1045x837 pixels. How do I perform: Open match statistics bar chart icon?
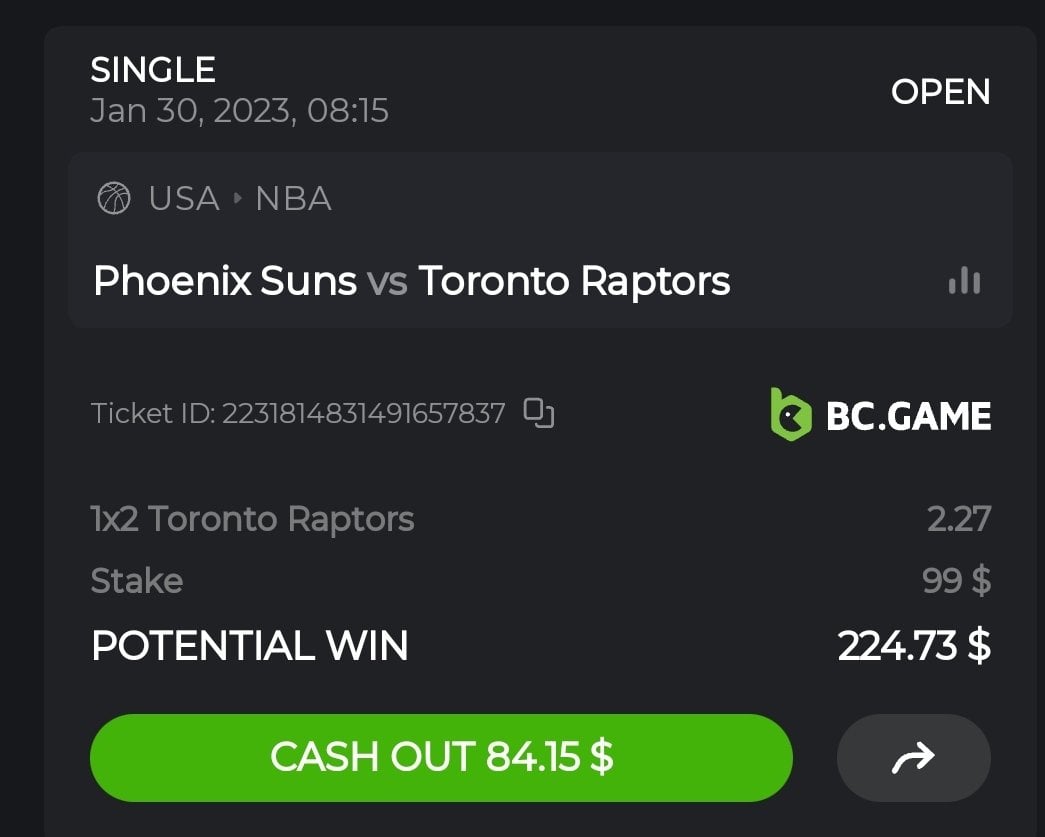coord(964,281)
